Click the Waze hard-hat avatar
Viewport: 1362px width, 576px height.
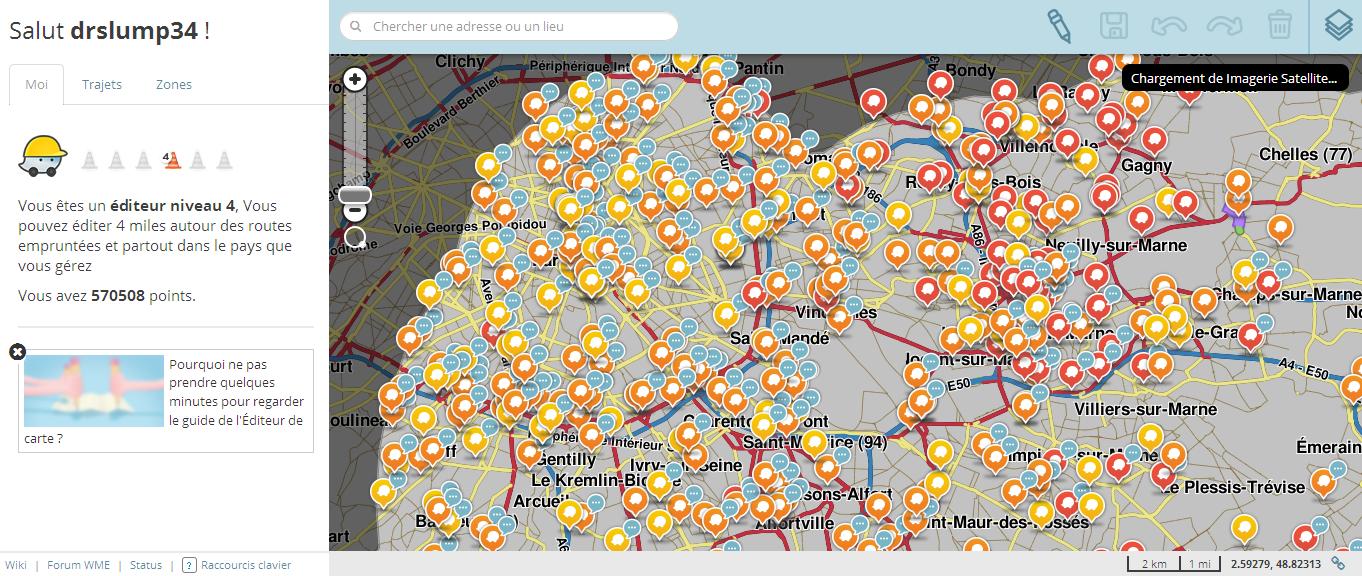[42, 156]
